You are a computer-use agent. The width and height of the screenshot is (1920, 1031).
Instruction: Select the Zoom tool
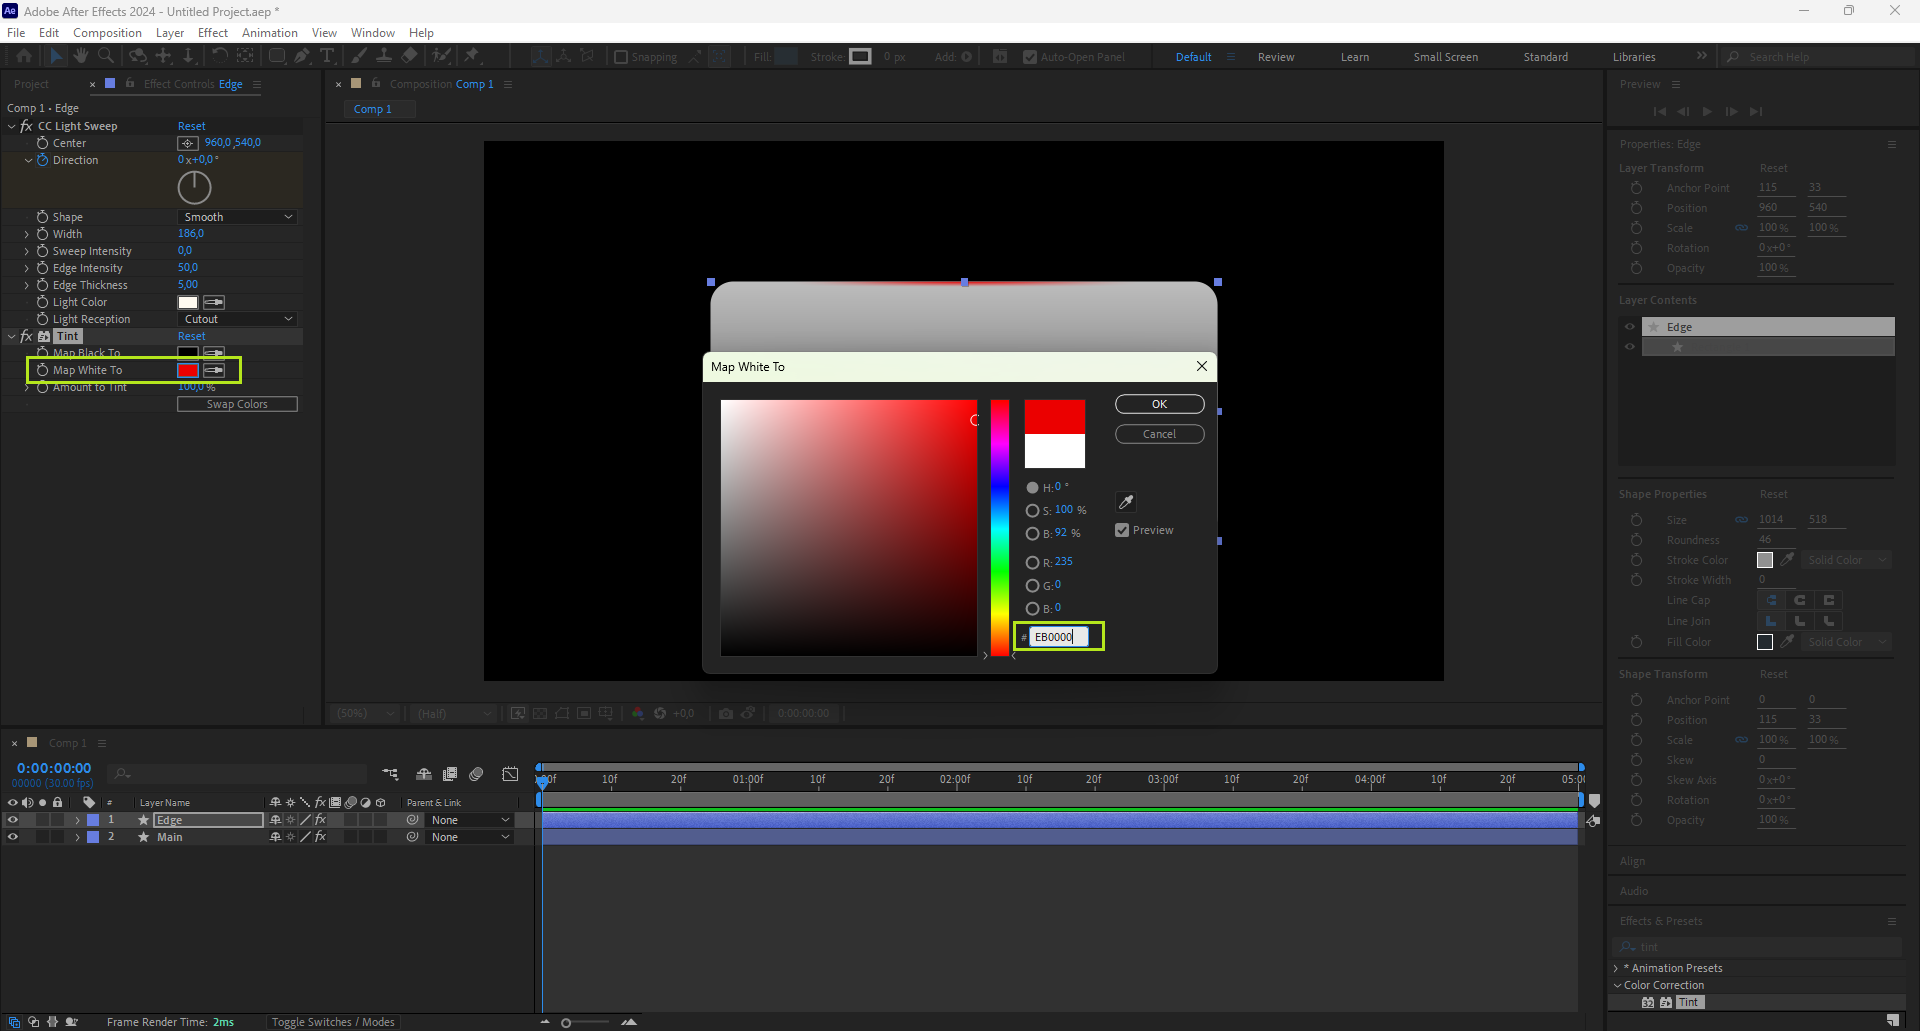(x=106, y=56)
